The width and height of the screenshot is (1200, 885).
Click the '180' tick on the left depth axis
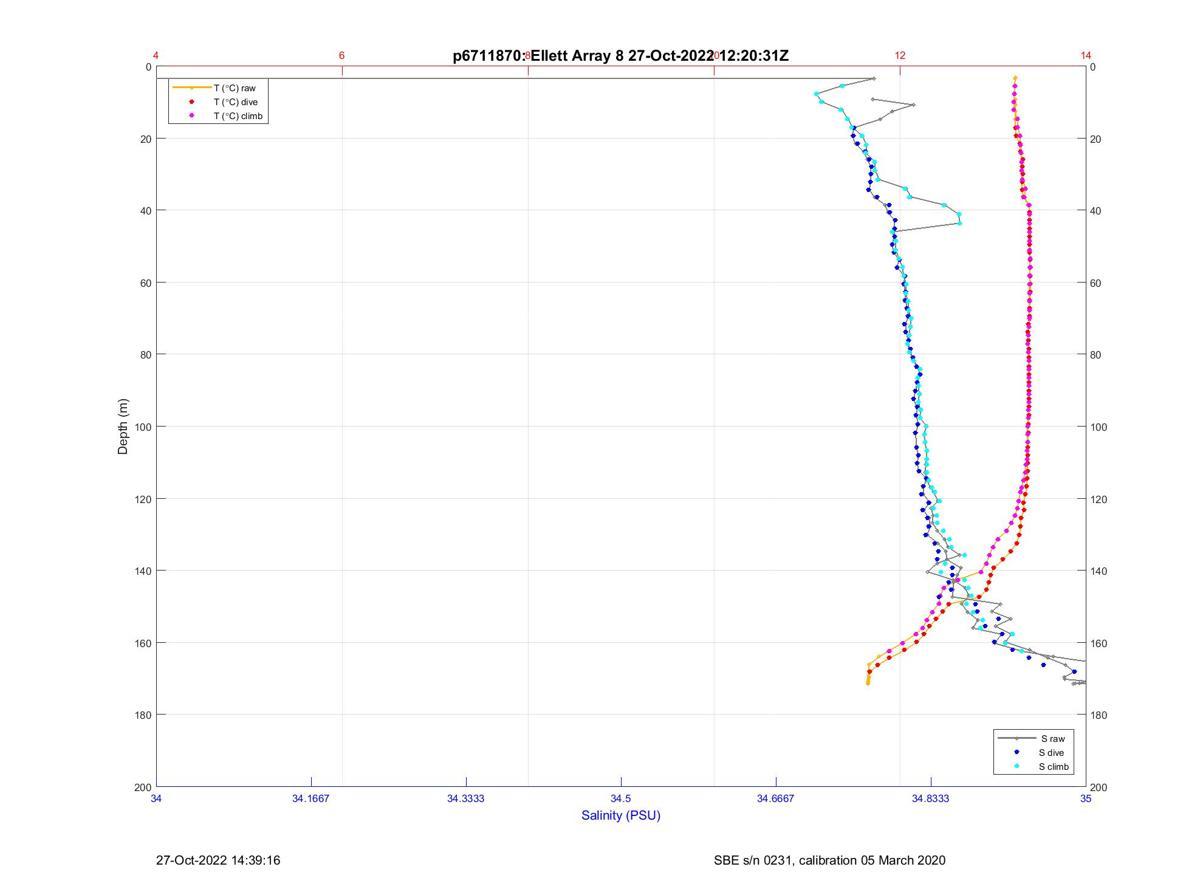[x=141, y=715]
